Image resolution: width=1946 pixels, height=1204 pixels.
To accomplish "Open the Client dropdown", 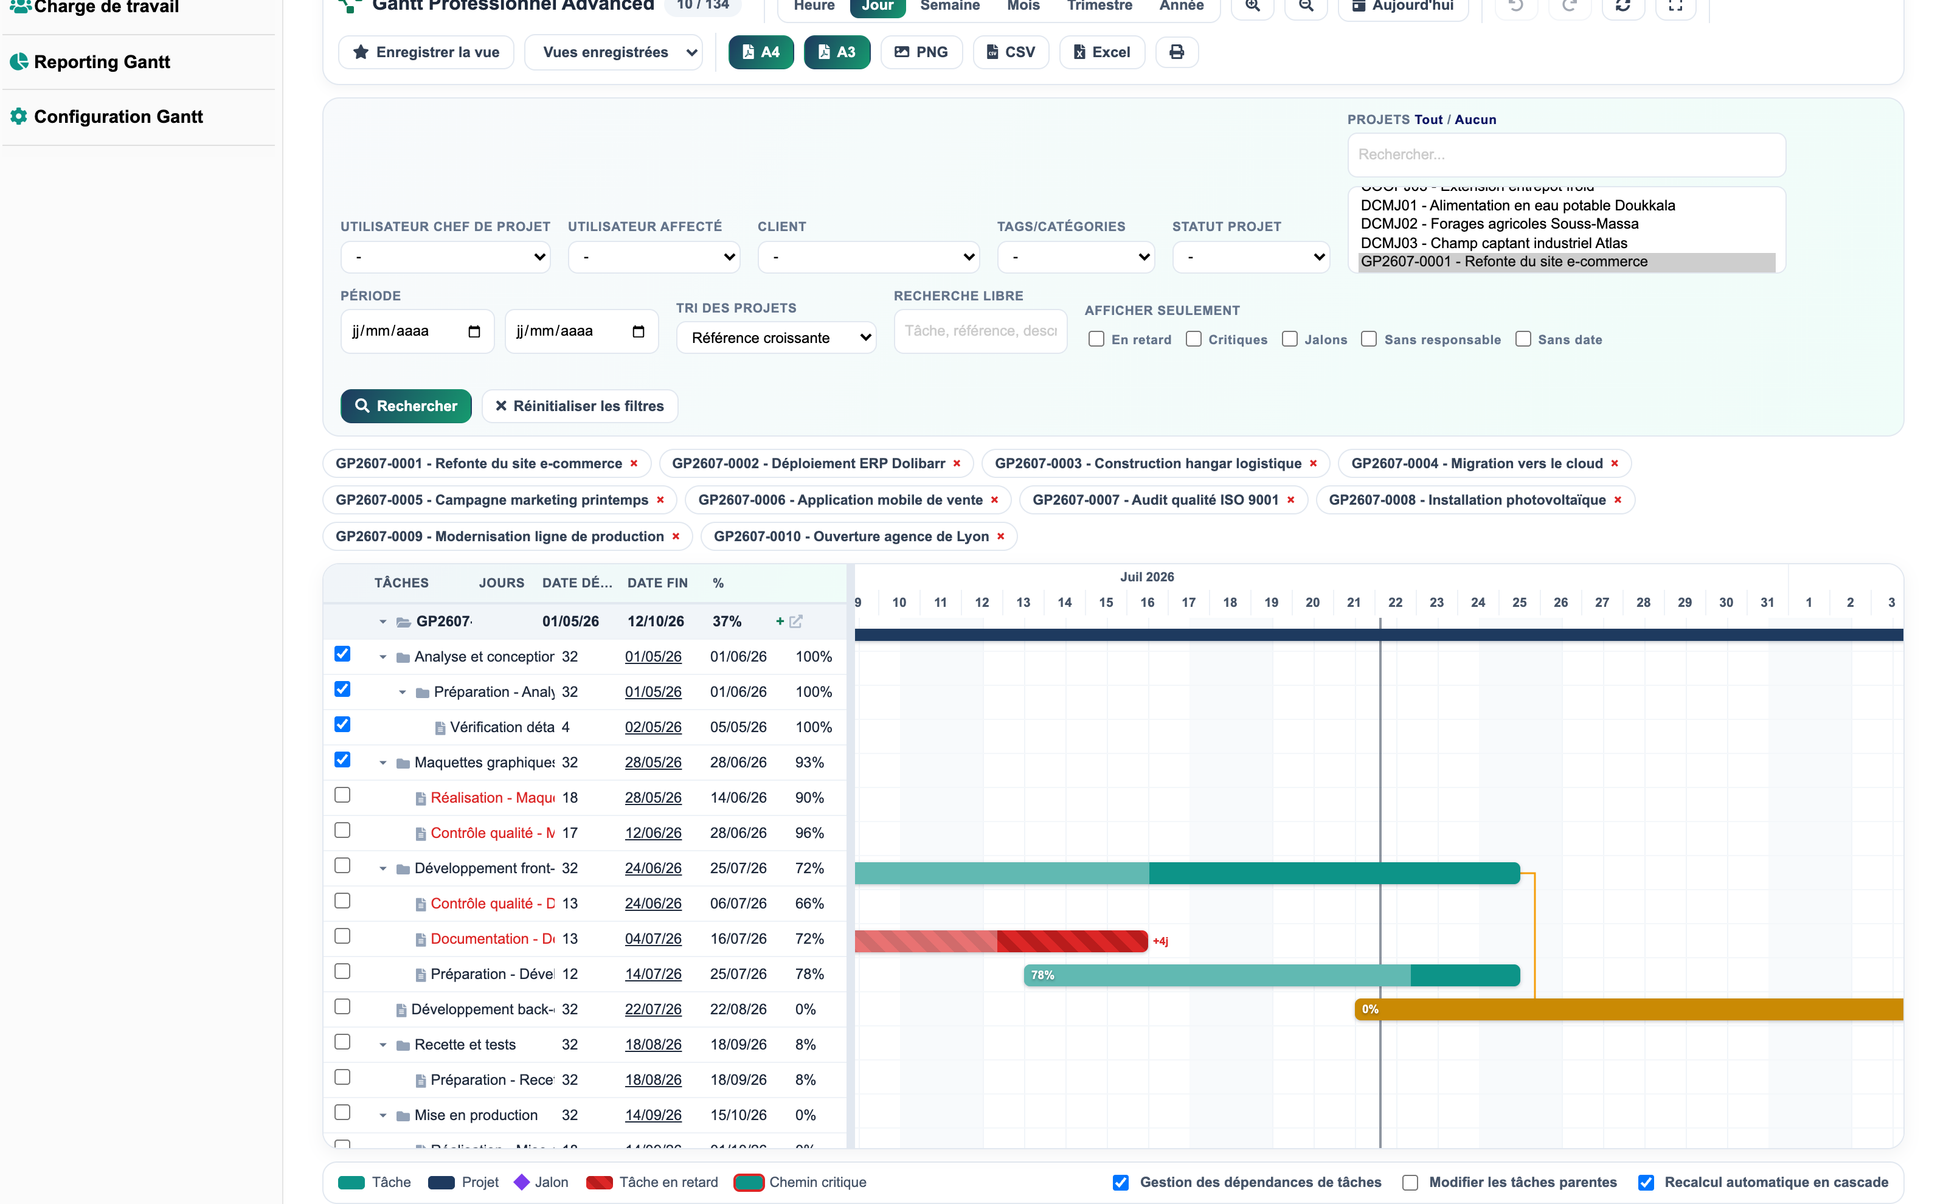I will 869,257.
